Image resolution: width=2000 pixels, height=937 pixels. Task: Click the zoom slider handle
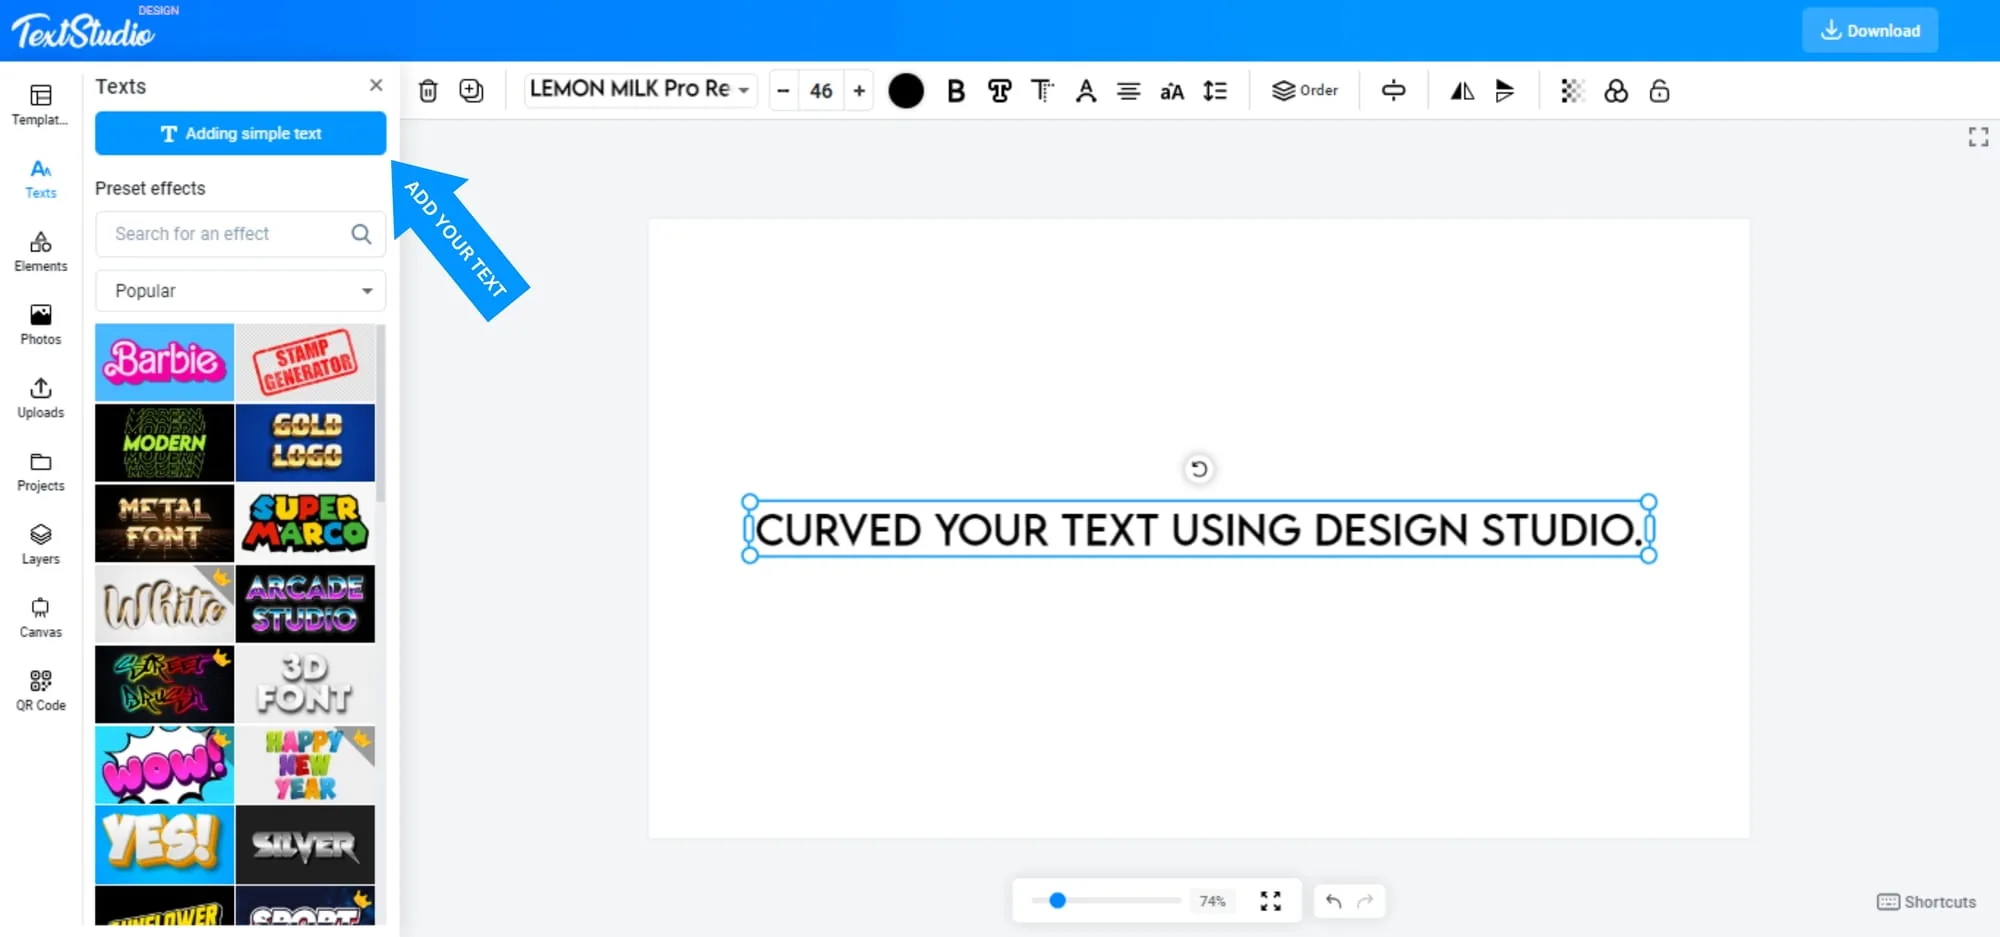pos(1057,900)
